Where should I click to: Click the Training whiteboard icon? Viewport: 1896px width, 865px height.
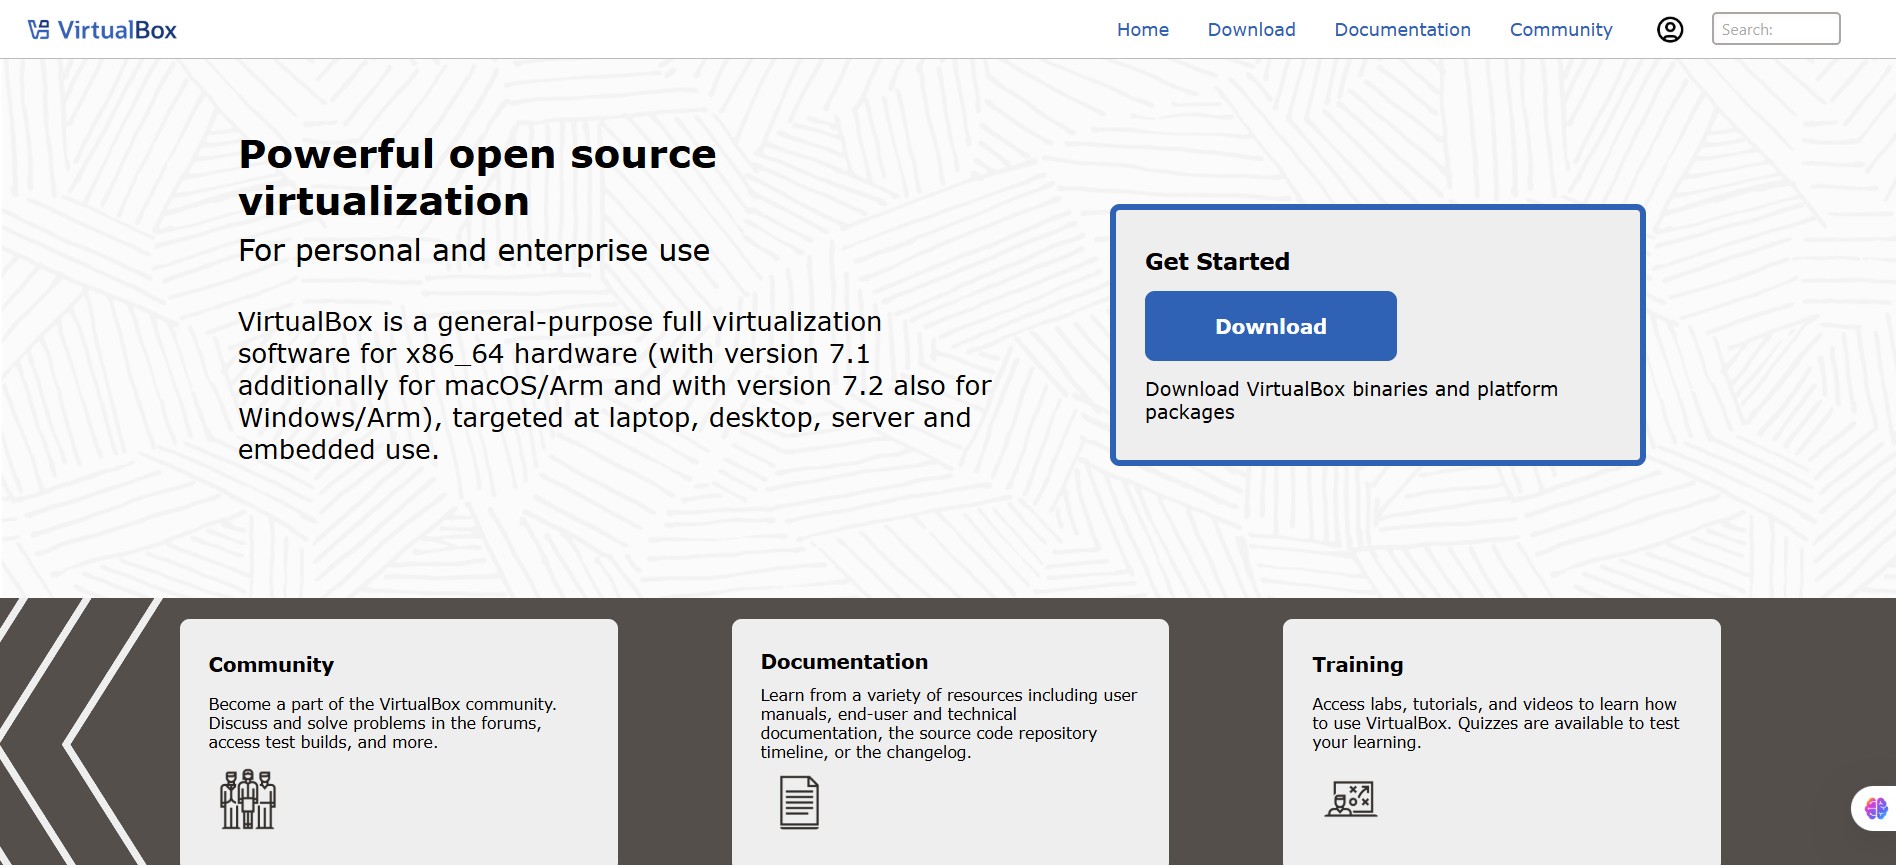point(1351,799)
